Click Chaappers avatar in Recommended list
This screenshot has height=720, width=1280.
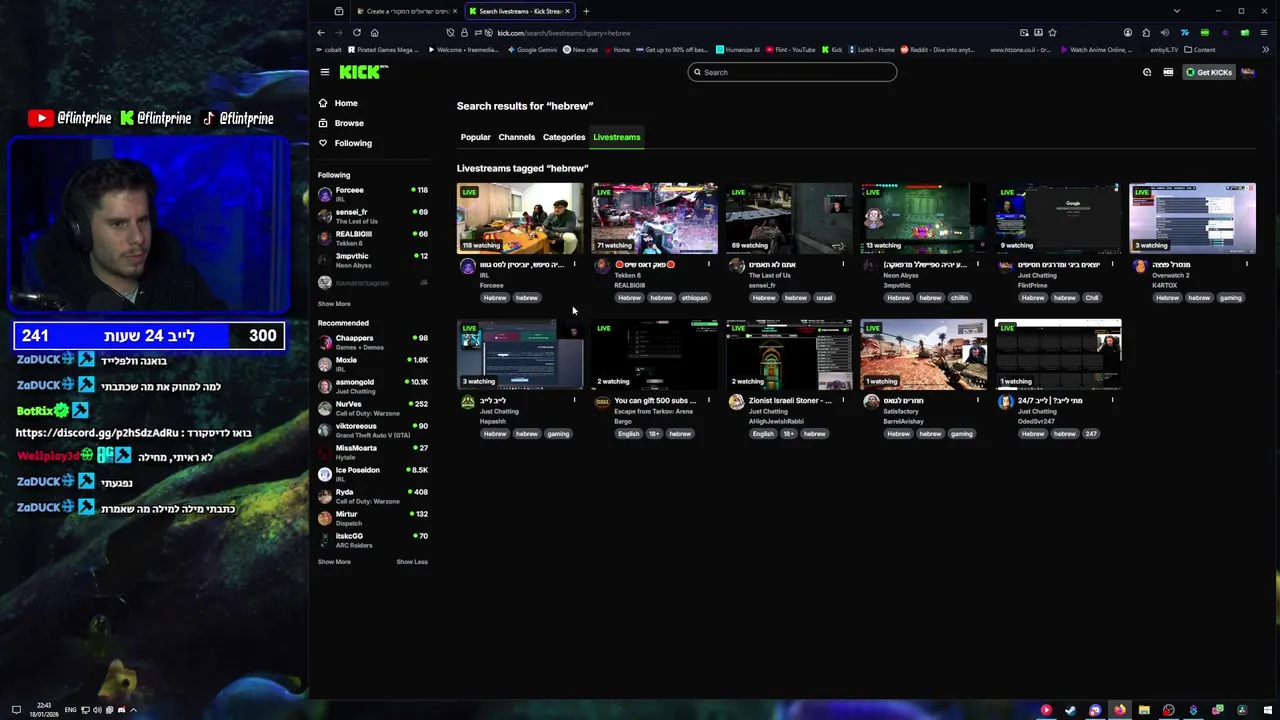324,342
